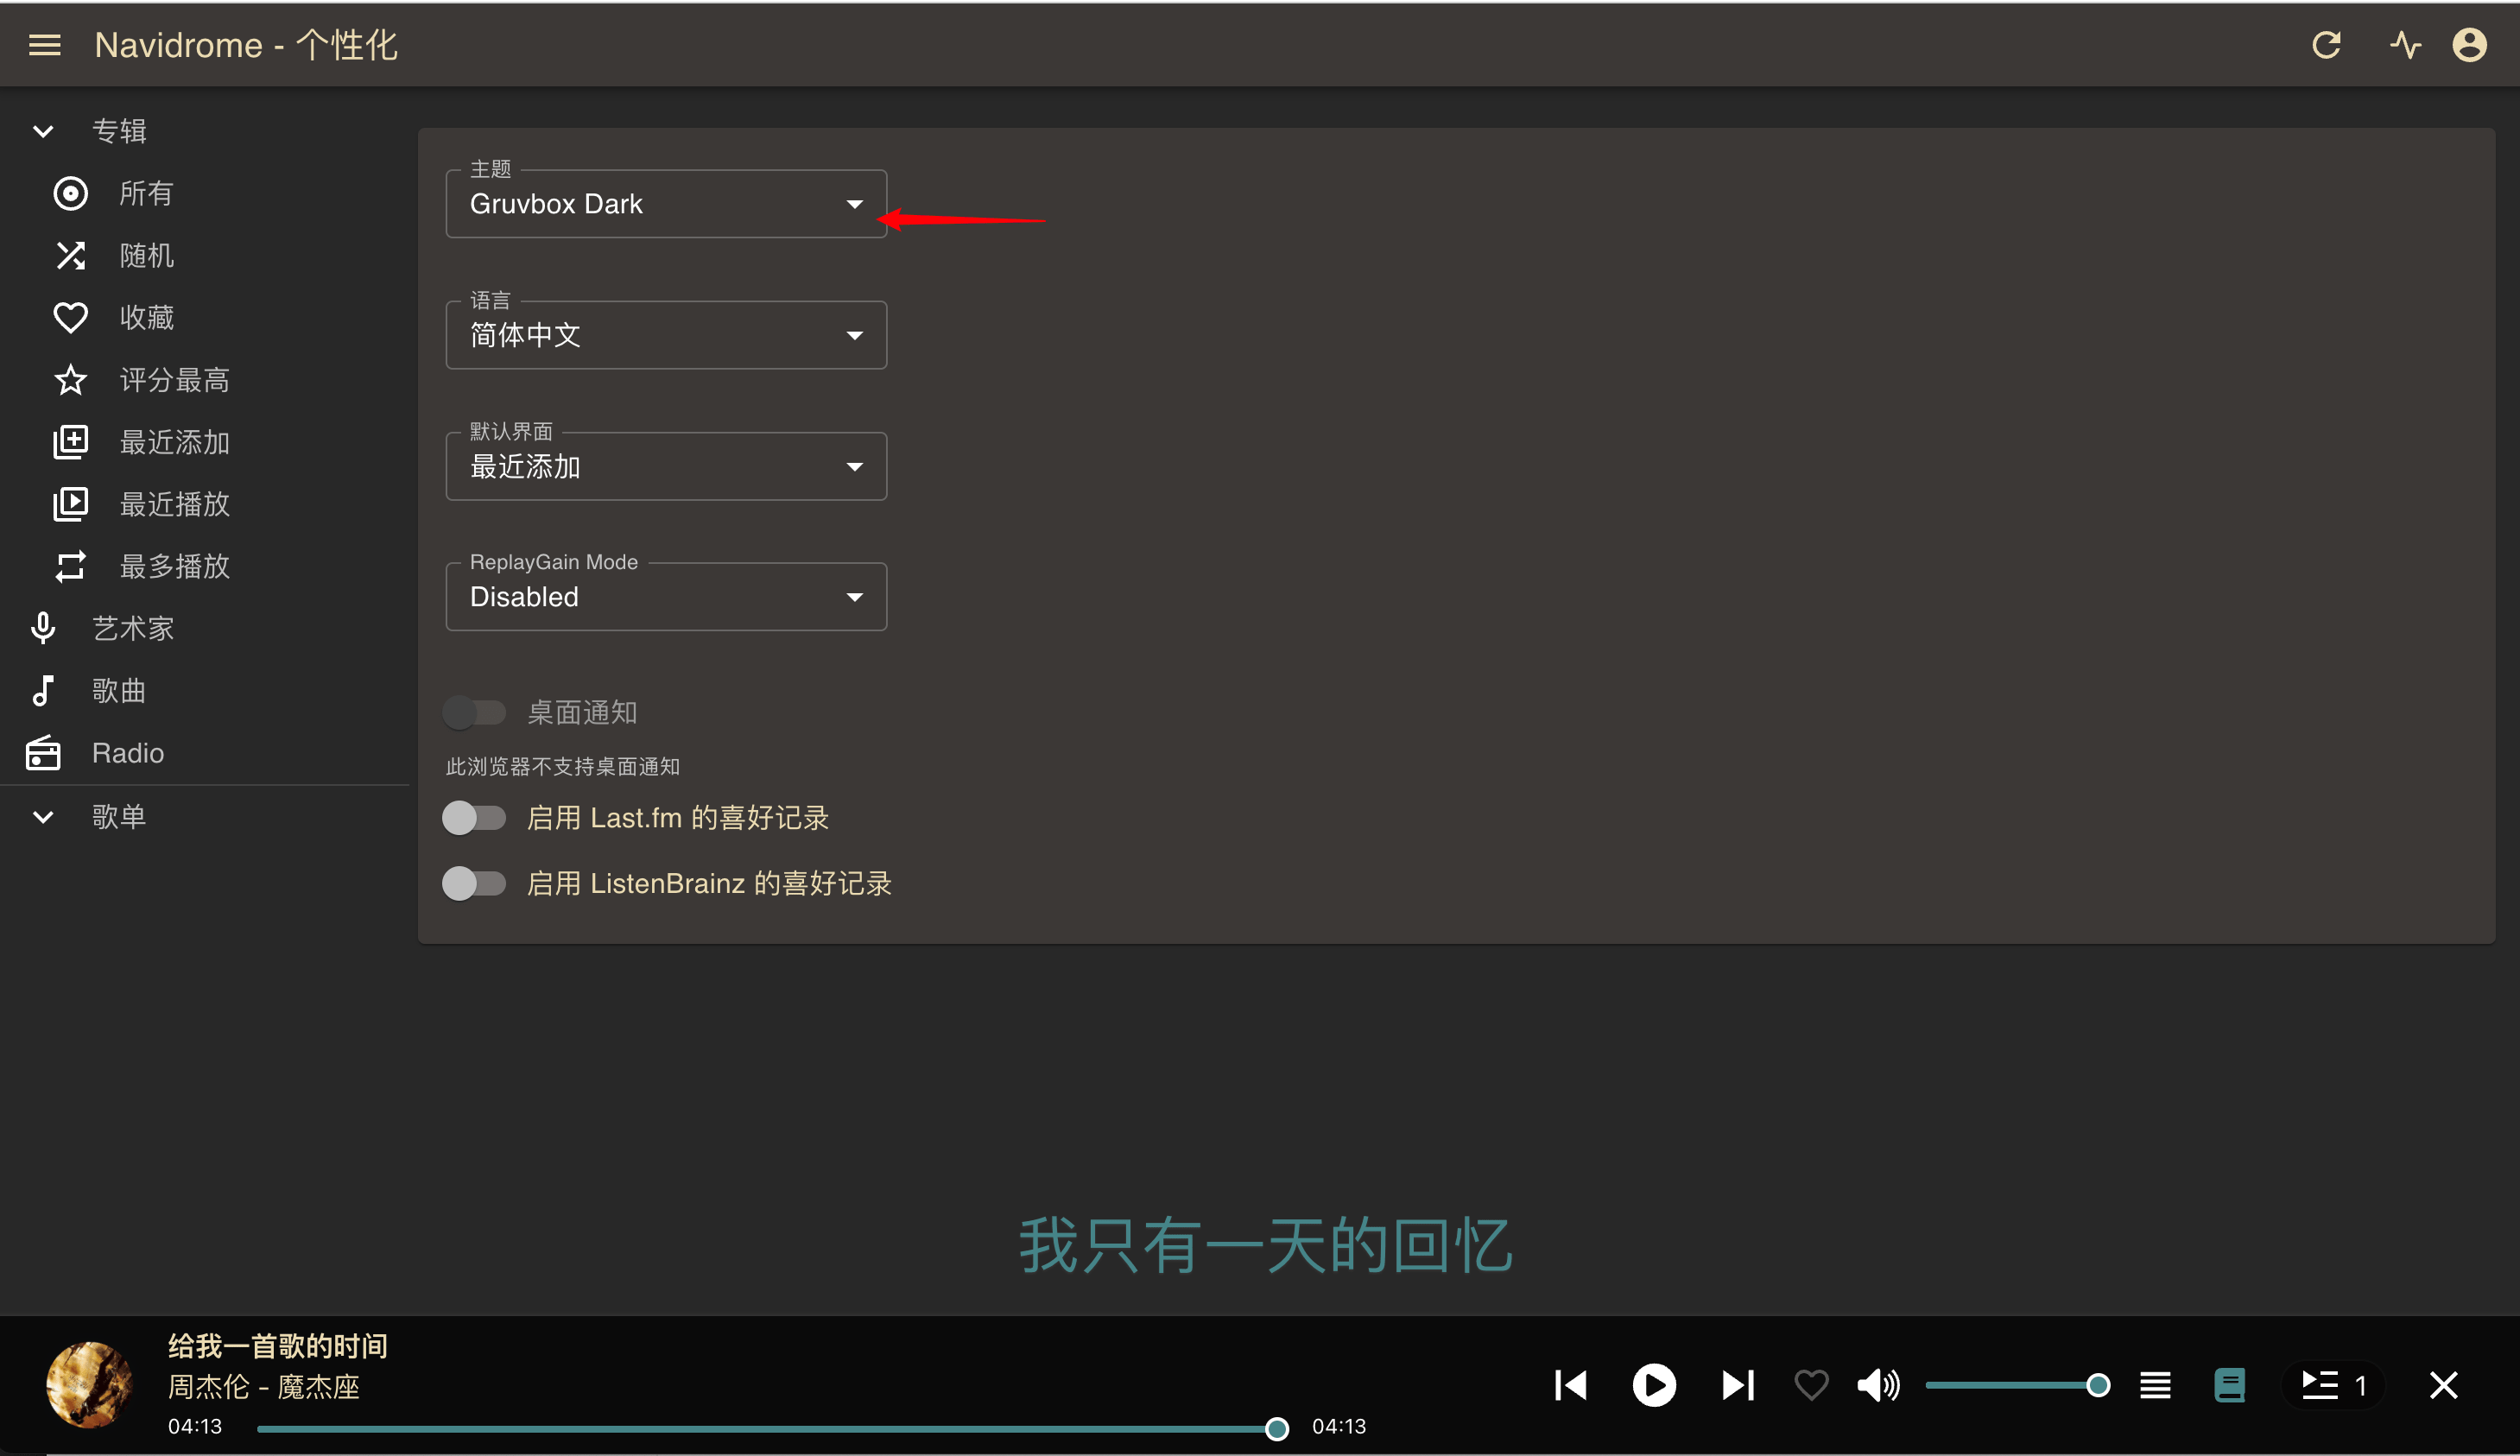The image size is (2520, 1456).
Task: Skip to previous track
Action: coord(1571,1385)
